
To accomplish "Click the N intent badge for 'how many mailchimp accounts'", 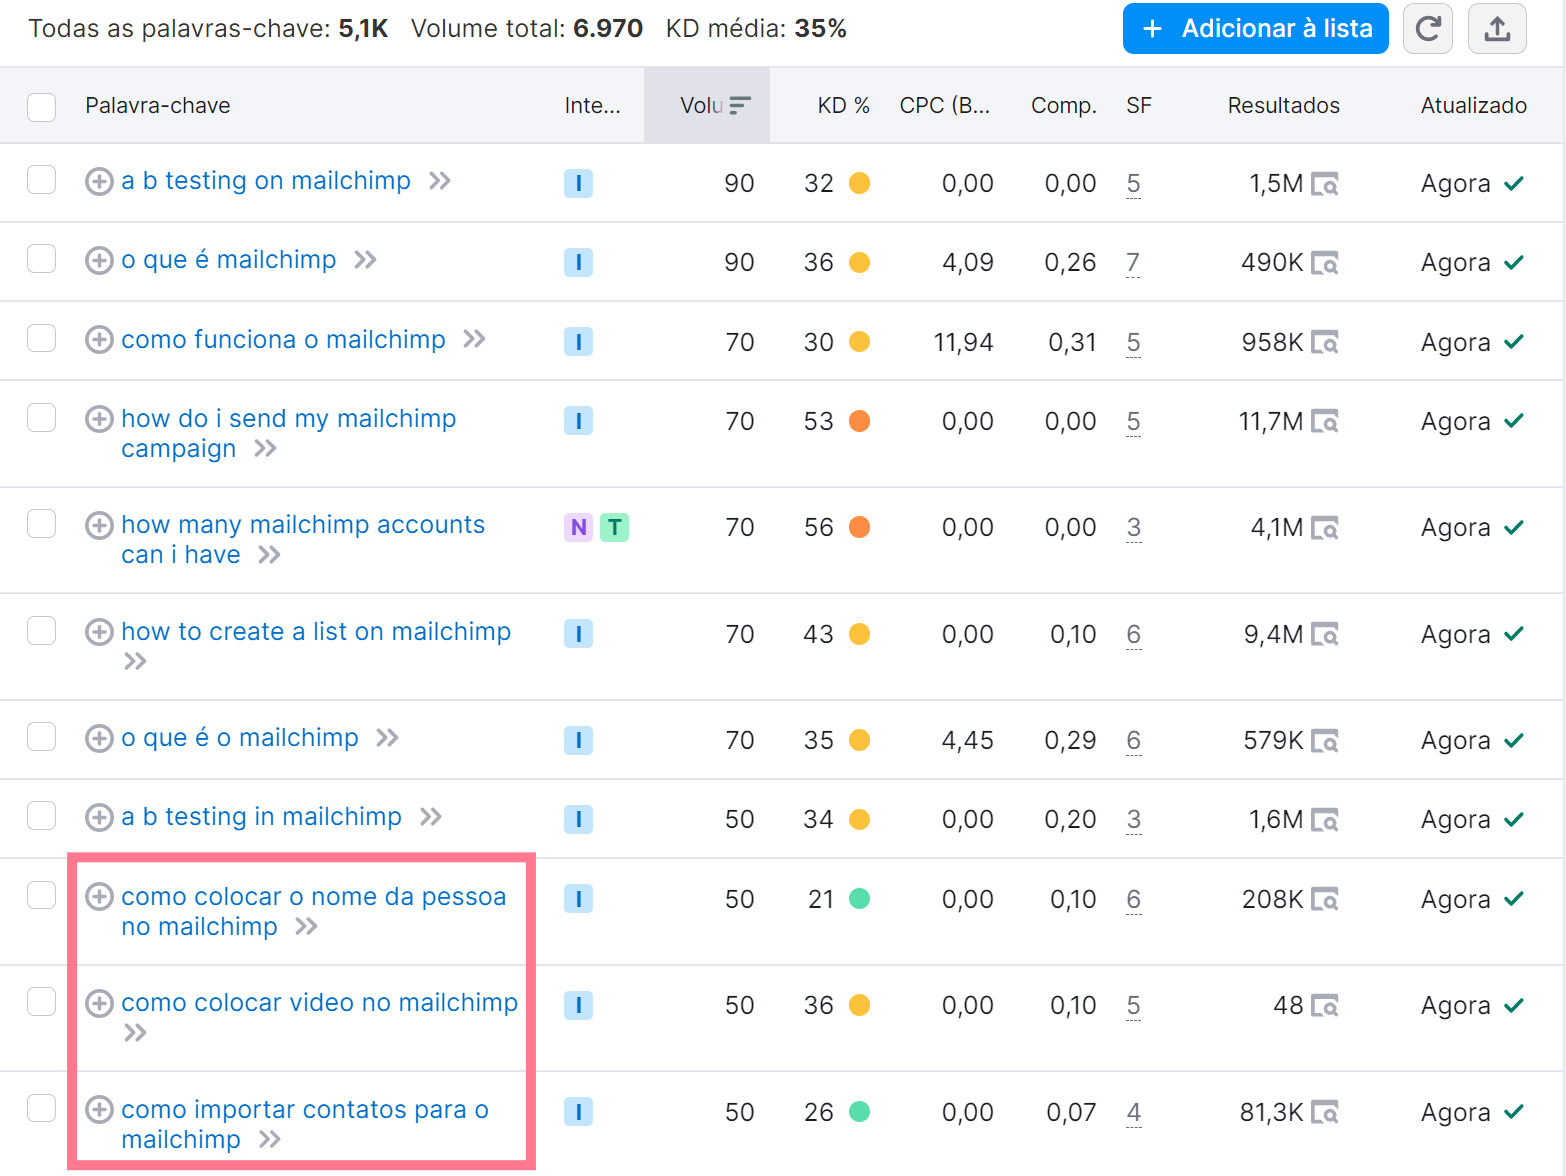I will pos(578,527).
